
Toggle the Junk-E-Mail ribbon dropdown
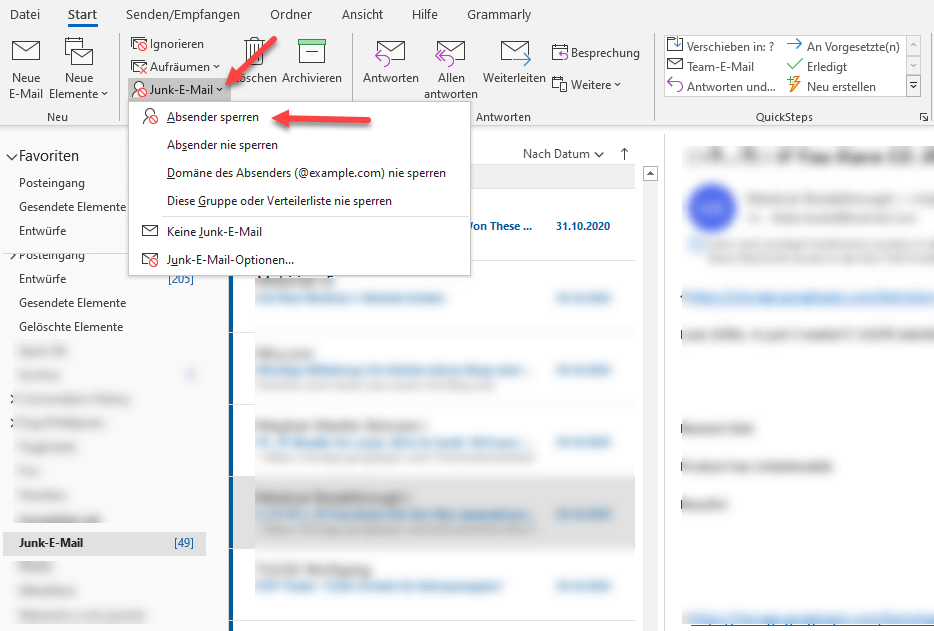(x=178, y=89)
